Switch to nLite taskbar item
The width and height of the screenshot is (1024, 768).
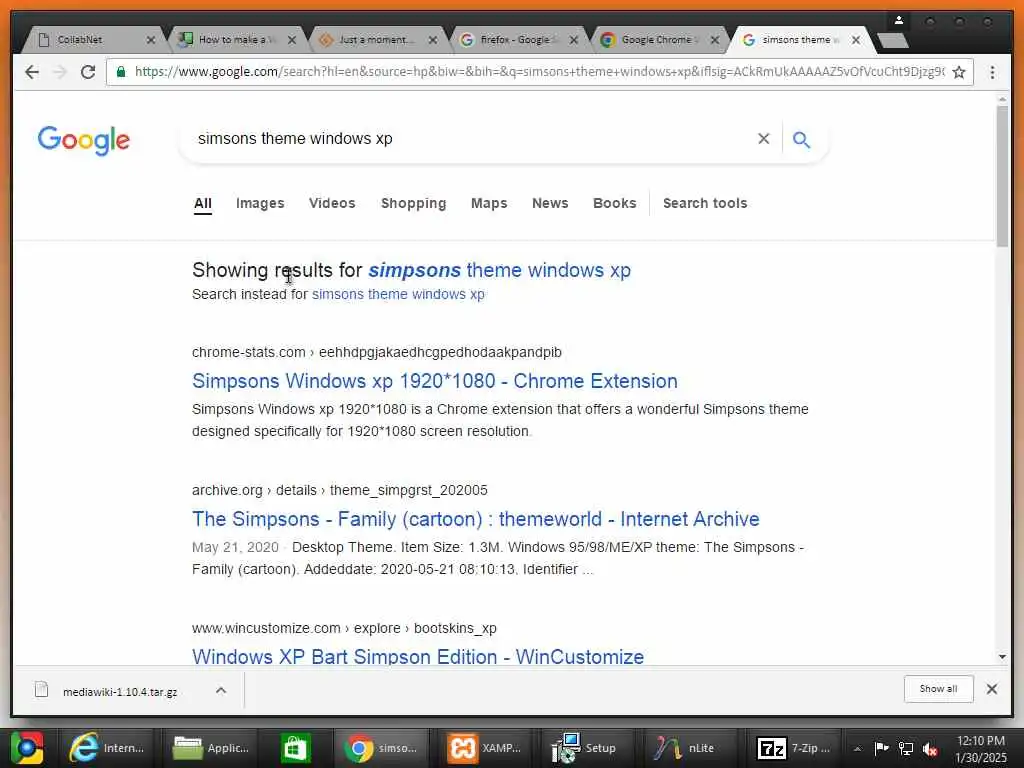click(x=686, y=748)
